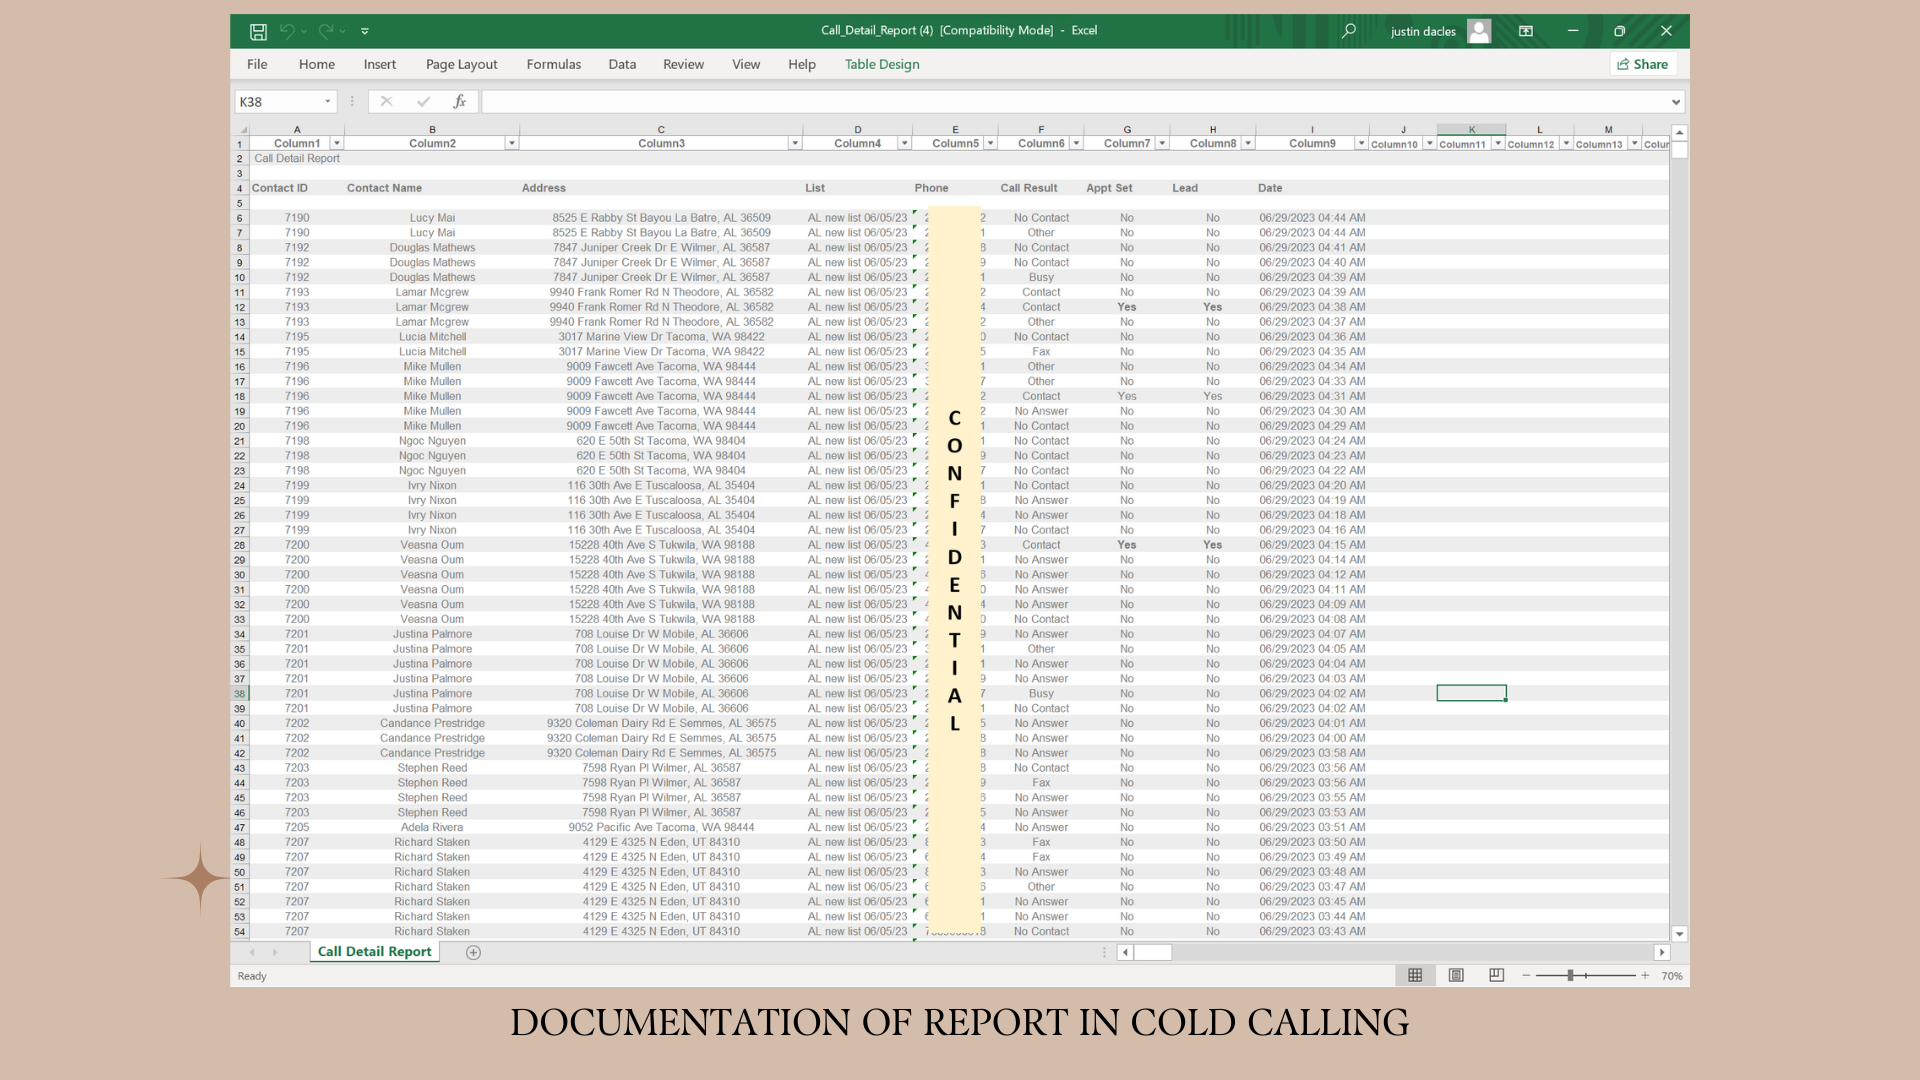Image resolution: width=1920 pixels, height=1080 pixels.
Task: Click zoom in plus button
Action: [1645, 975]
